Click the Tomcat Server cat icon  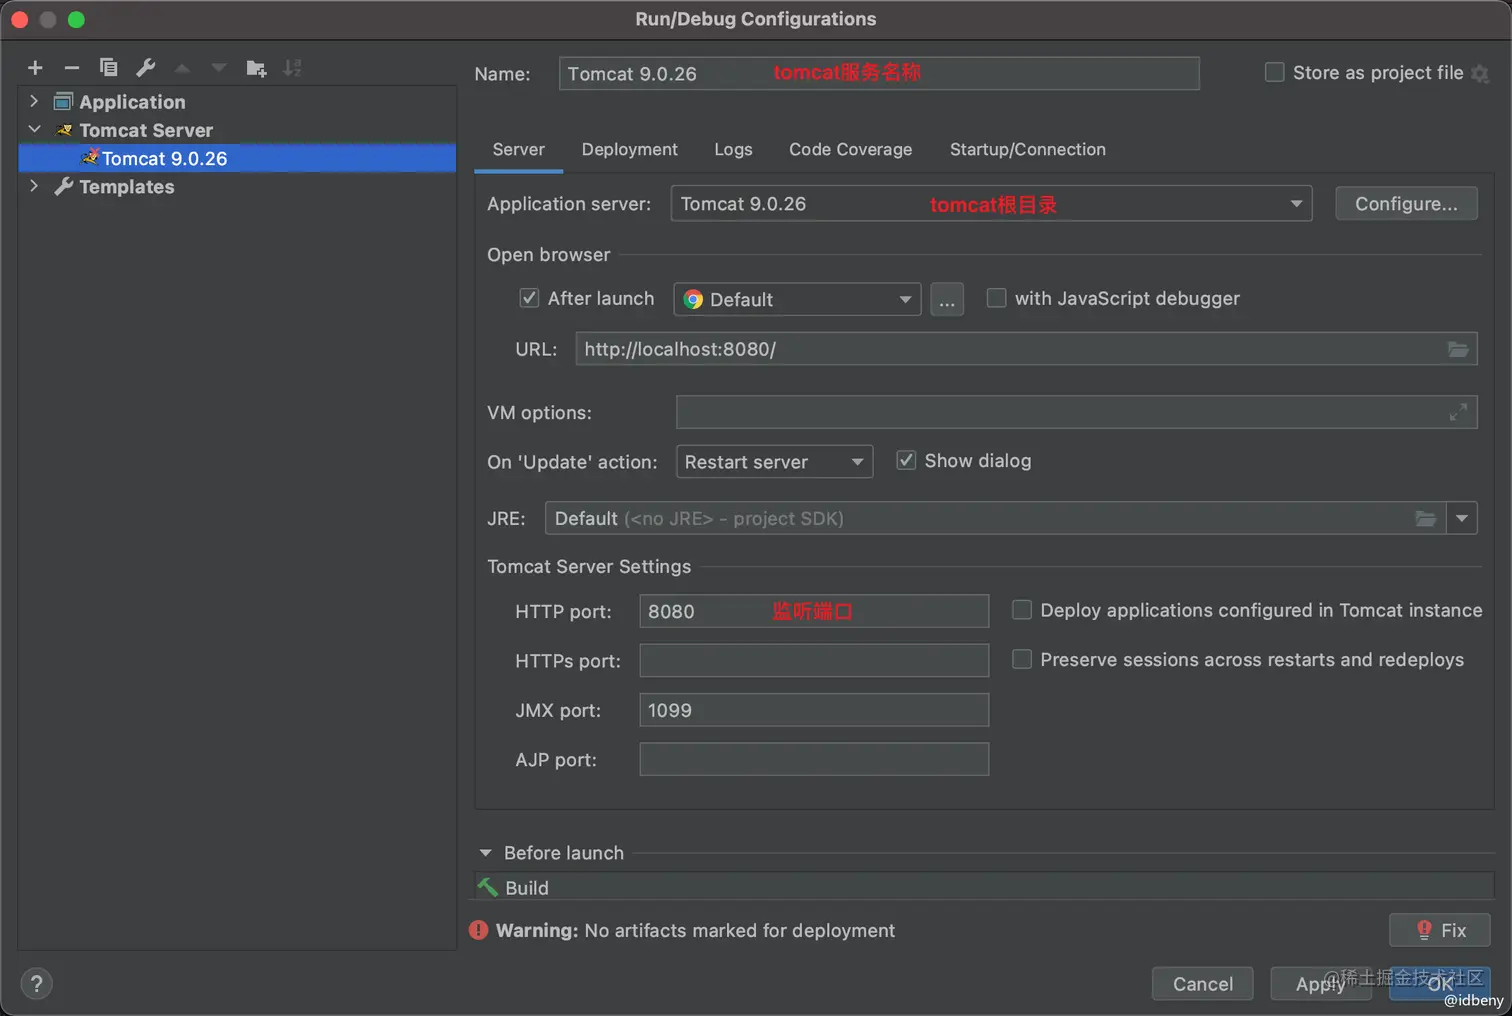[64, 130]
